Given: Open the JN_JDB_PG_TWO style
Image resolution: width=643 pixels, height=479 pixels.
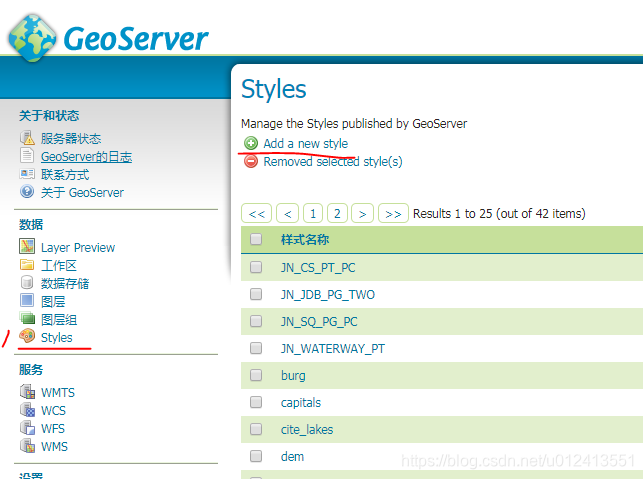Looking at the screenshot, I should coord(328,294).
